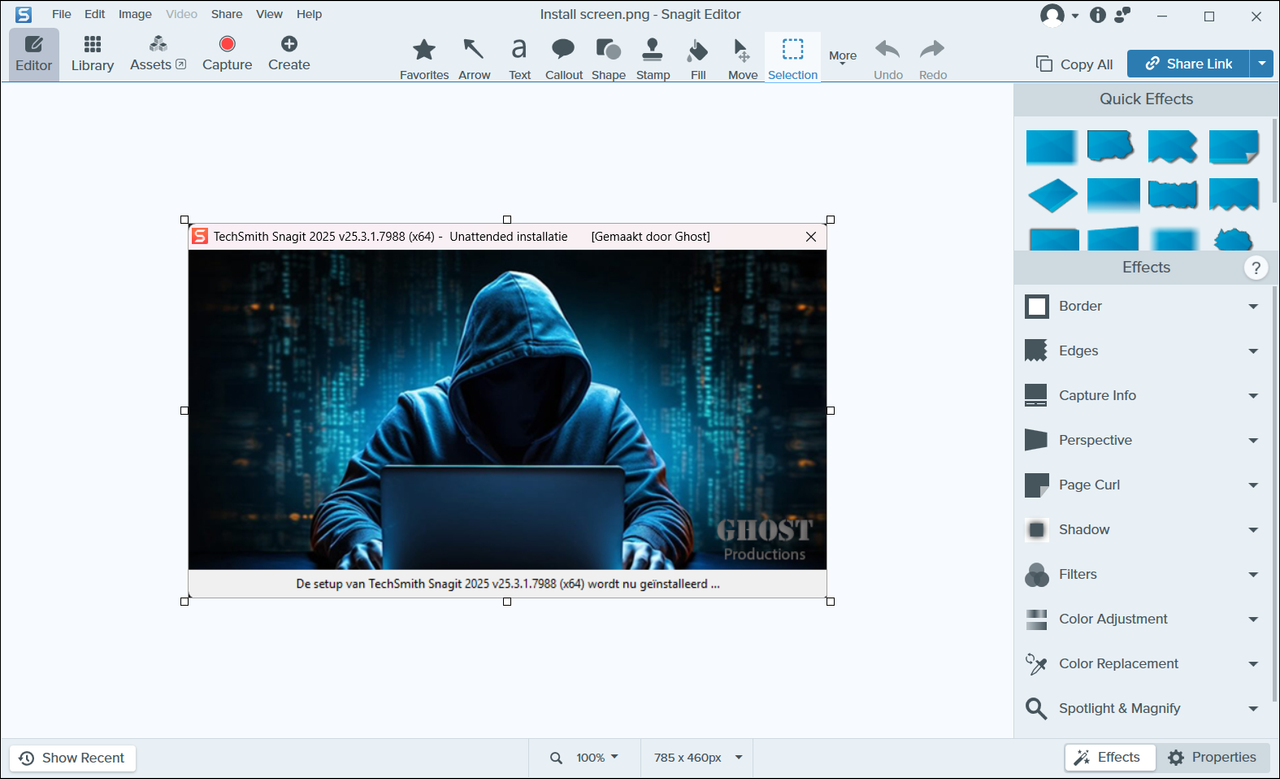
Task: Select the Callout tool
Action: 564,59
